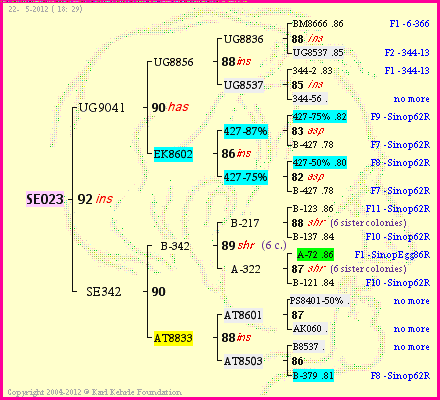Click the UG8537 .85 entry
This screenshot has height=400, width=440.
click(318, 52)
